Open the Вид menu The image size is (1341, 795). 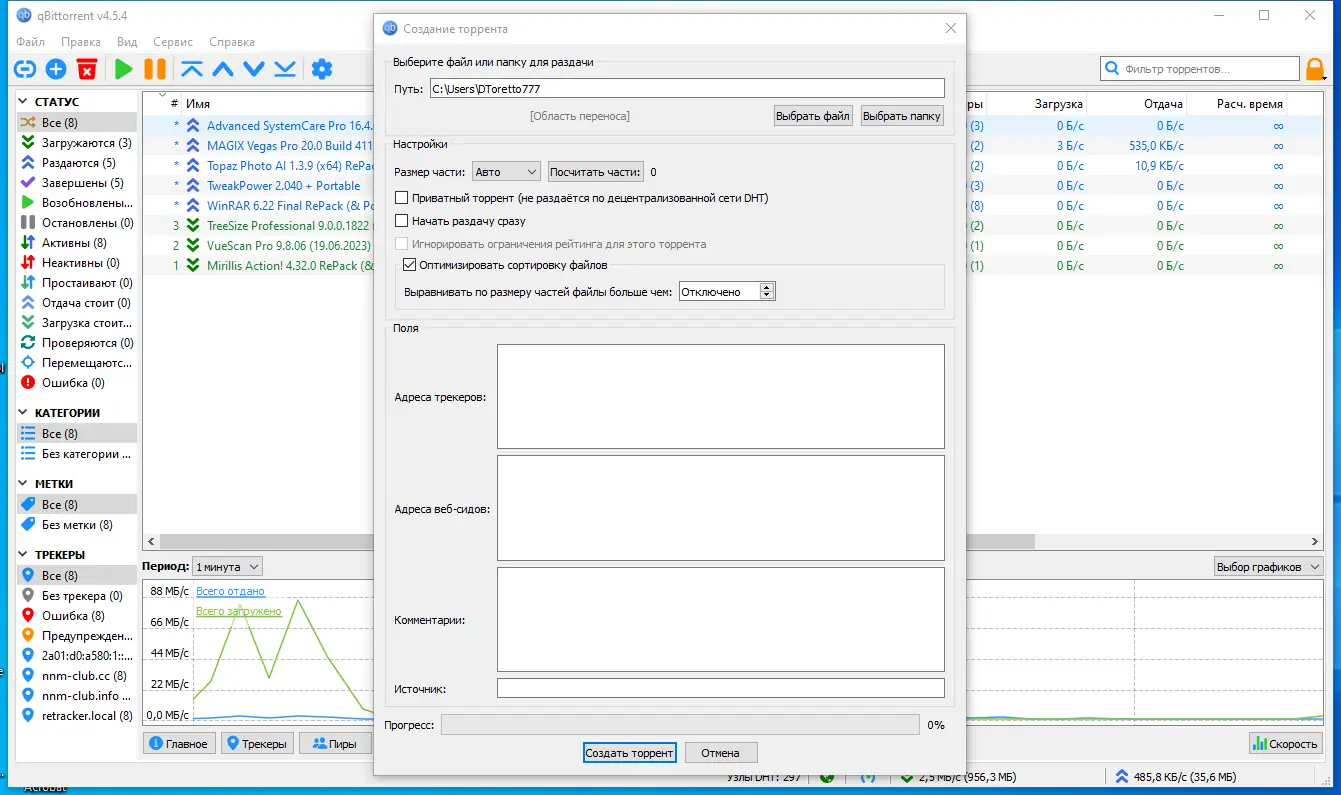click(127, 42)
